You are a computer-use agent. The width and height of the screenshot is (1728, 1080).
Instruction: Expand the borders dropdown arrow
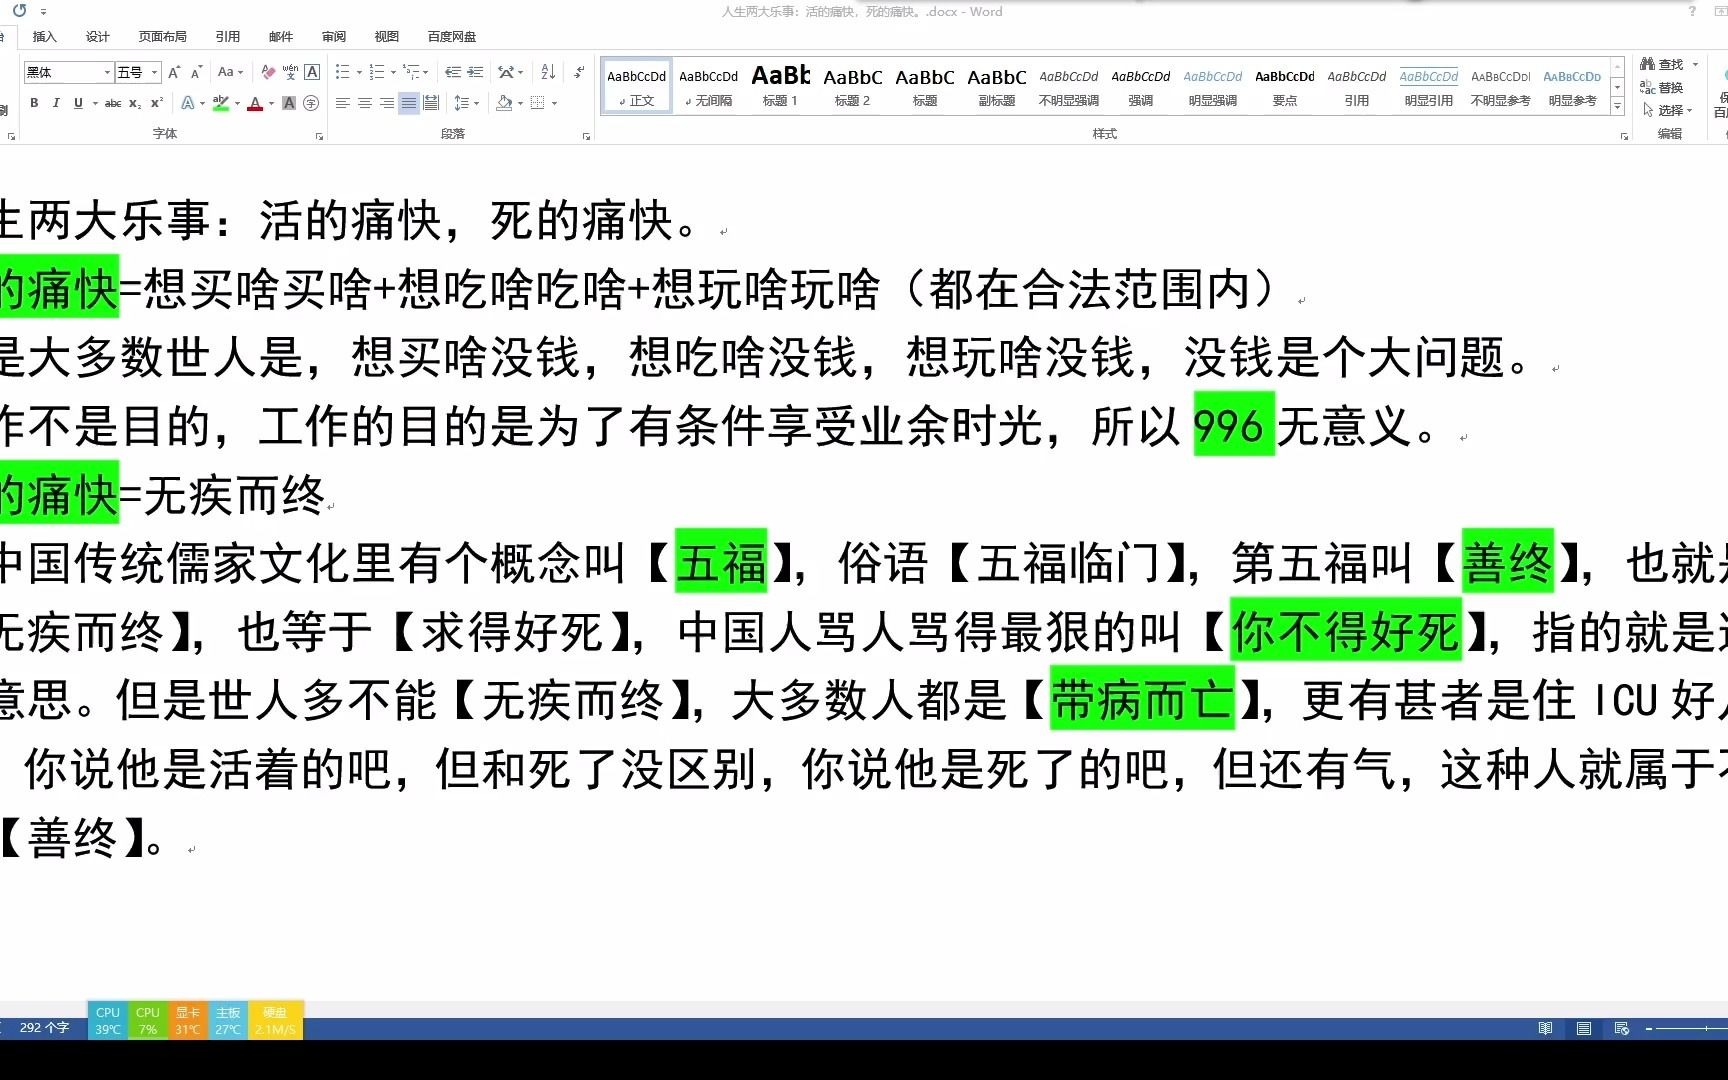click(554, 103)
